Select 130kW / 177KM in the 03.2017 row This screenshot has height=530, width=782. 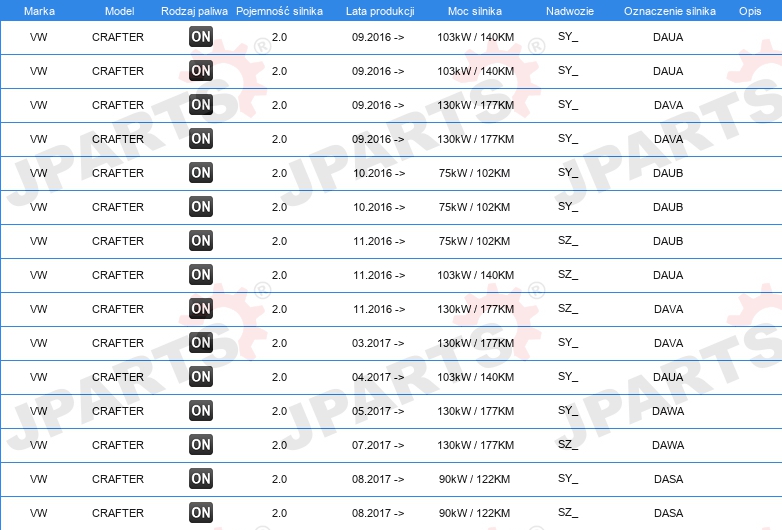(475, 343)
